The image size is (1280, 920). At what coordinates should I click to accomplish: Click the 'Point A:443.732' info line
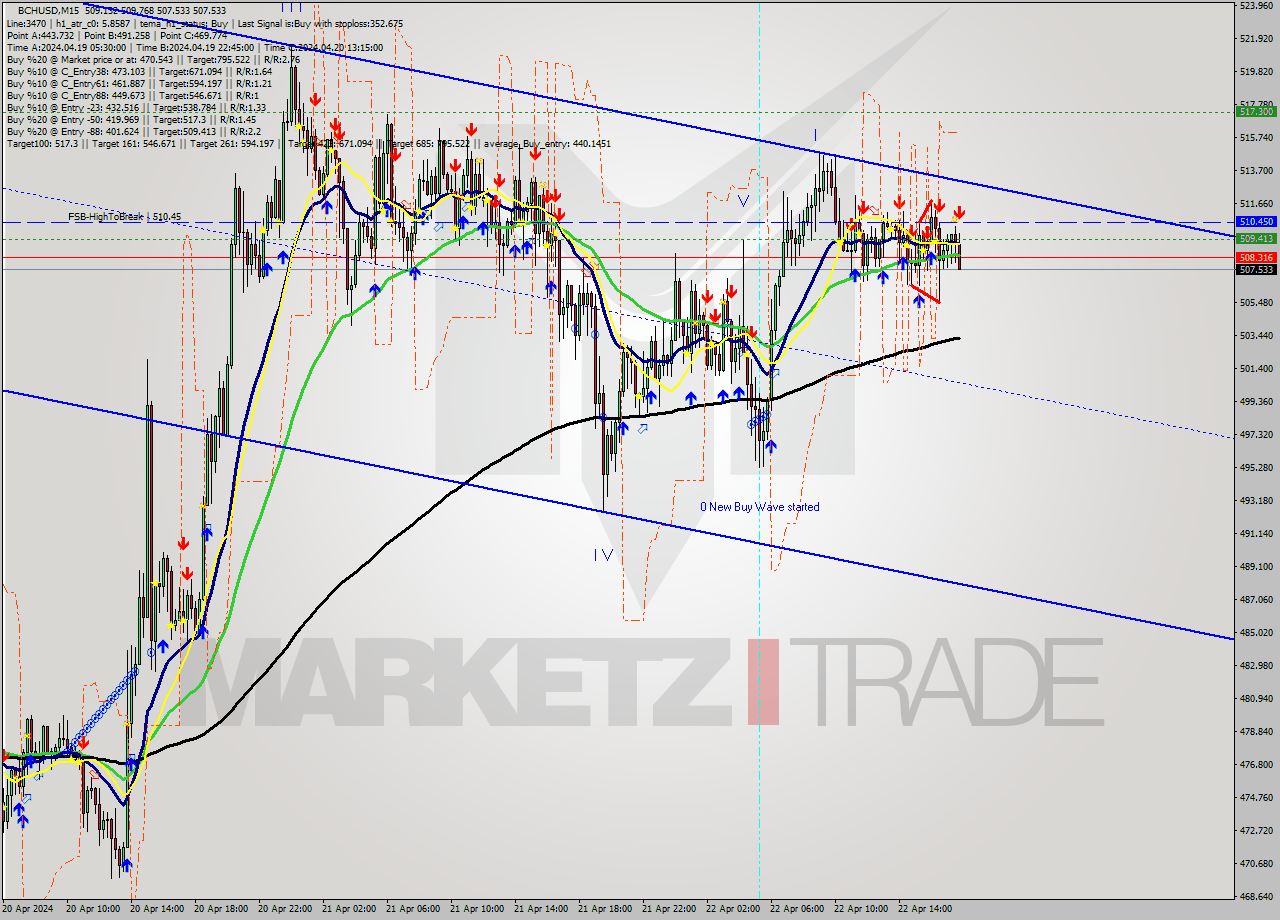tap(117, 35)
